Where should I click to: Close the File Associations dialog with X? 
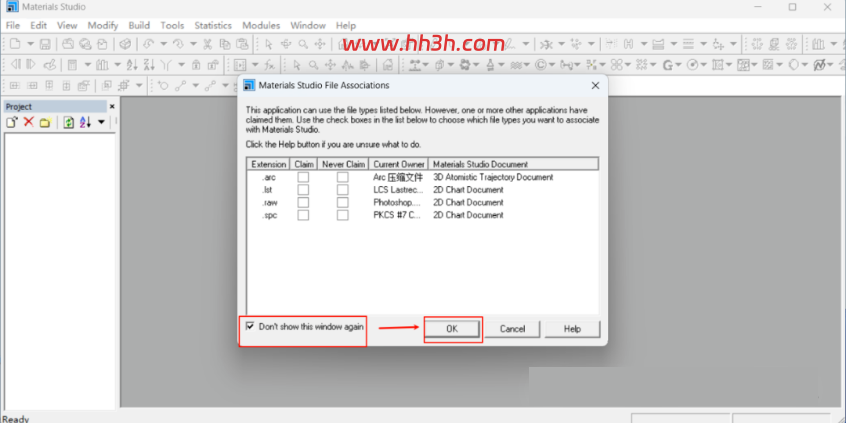(x=595, y=85)
